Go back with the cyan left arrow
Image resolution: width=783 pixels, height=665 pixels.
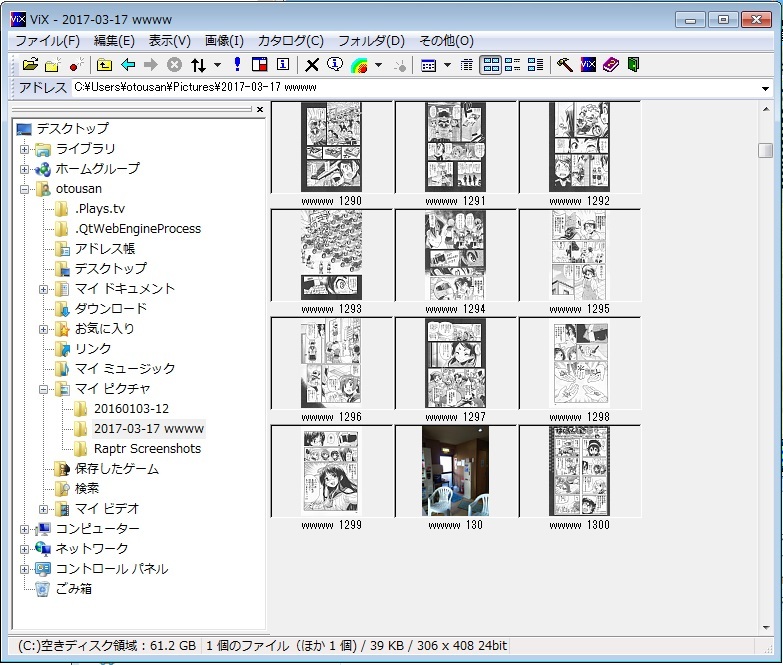(x=128, y=65)
